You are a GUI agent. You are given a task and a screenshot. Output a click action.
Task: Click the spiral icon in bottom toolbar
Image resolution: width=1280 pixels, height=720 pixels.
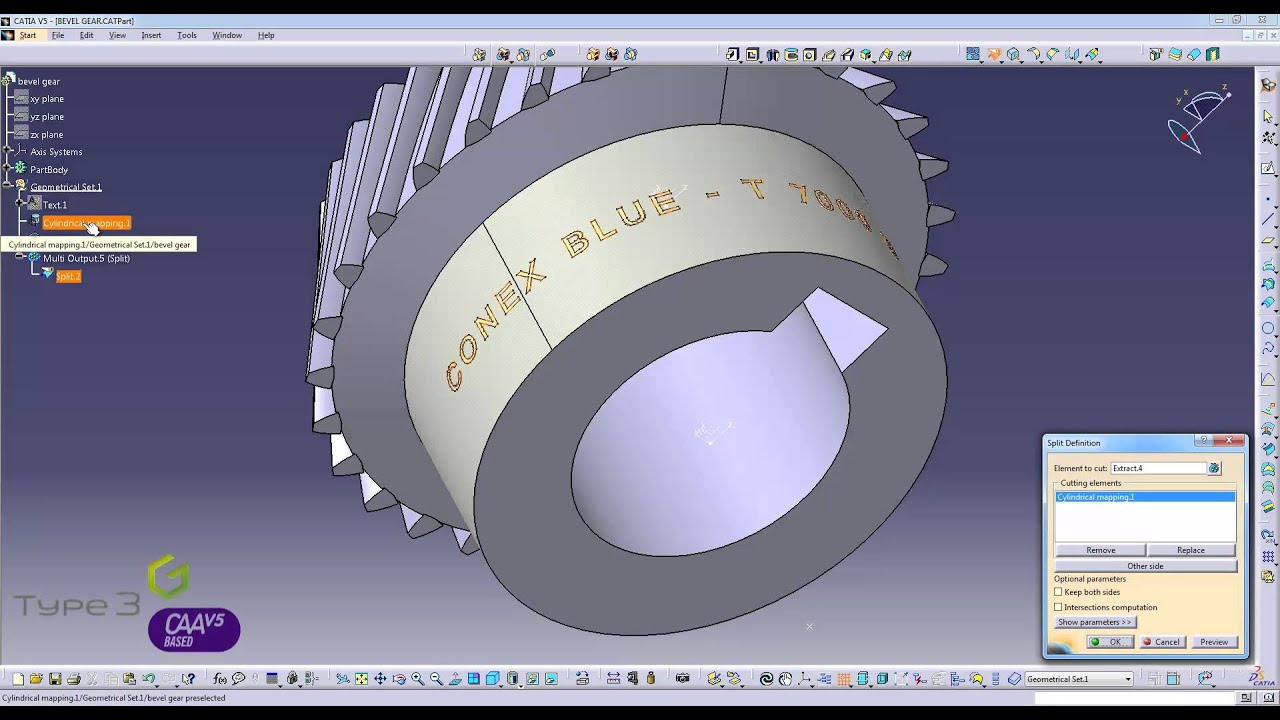click(767, 679)
